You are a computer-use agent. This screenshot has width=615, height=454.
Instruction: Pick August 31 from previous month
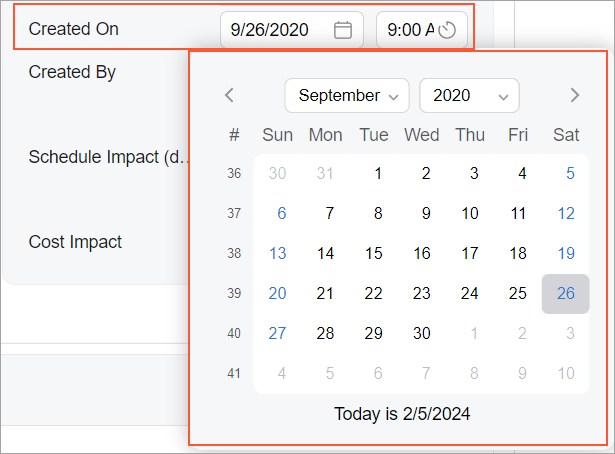[x=326, y=173]
